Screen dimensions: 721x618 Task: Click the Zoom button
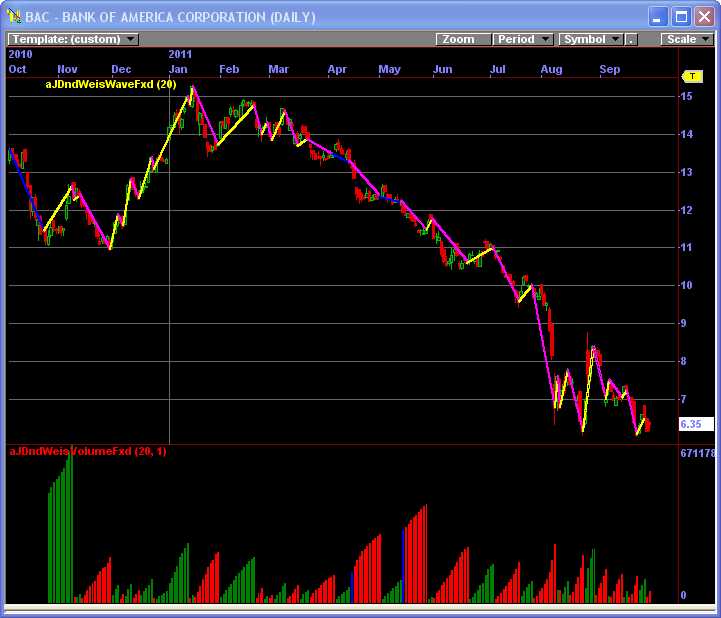tap(464, 40)
